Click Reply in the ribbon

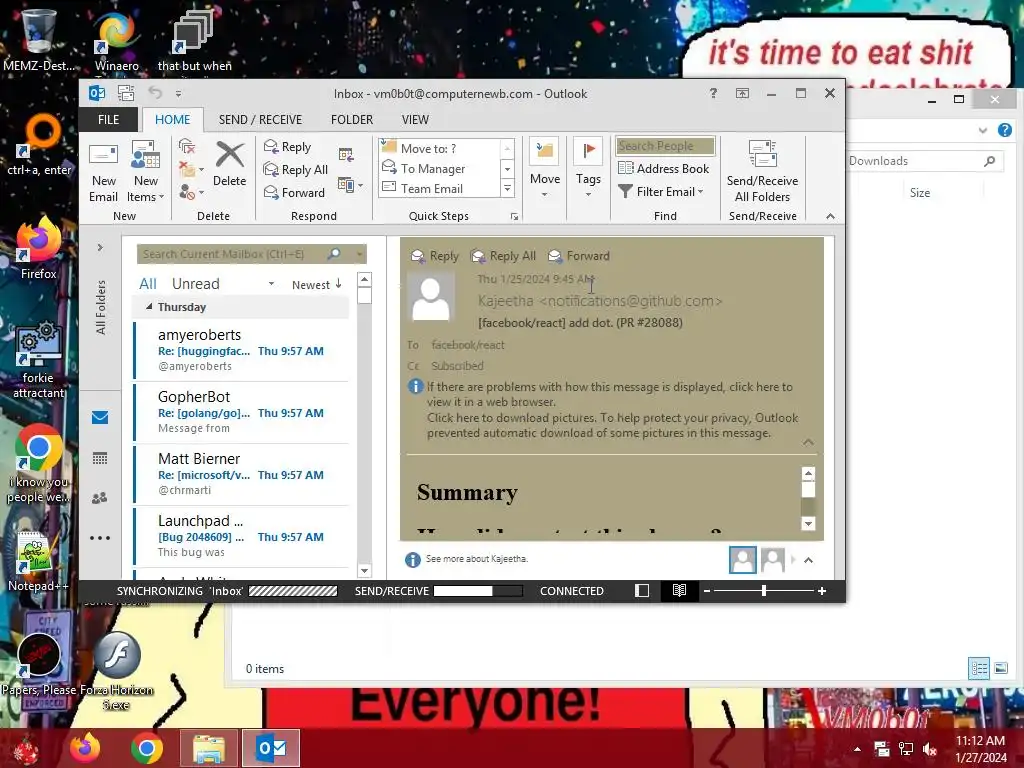click(287, 147)
